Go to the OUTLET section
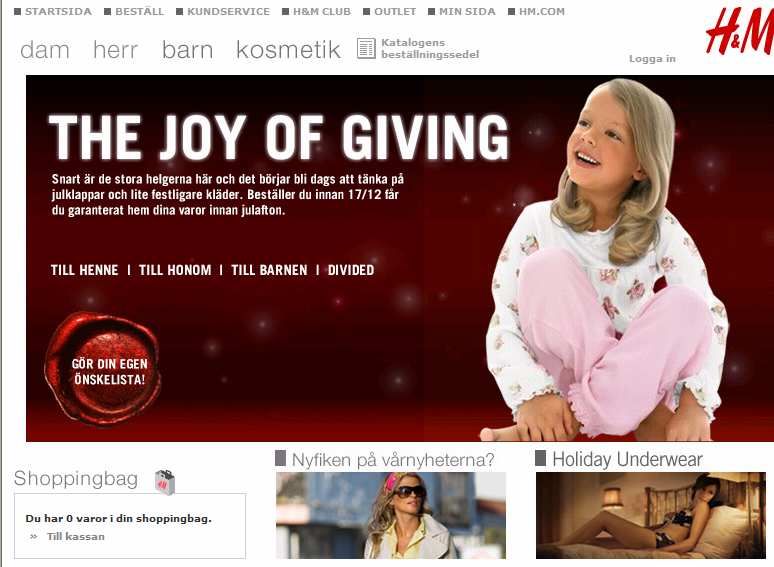This screenshot has height=567, width=774. (x=395, y=11)
